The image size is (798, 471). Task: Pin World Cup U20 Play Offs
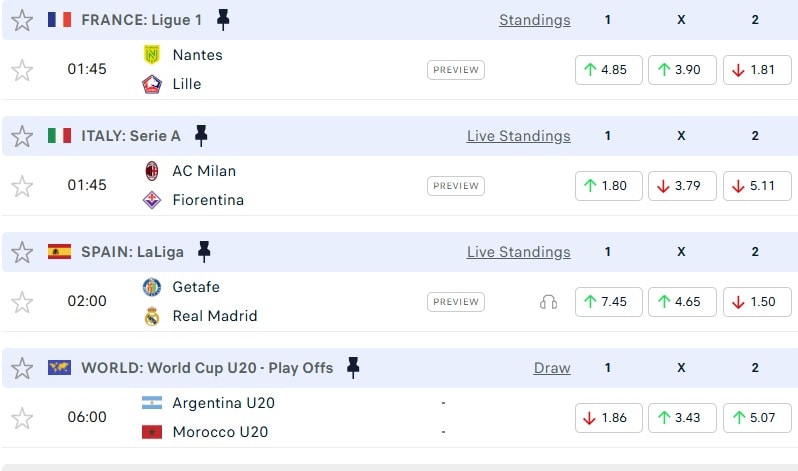click(x=352, y=367)
